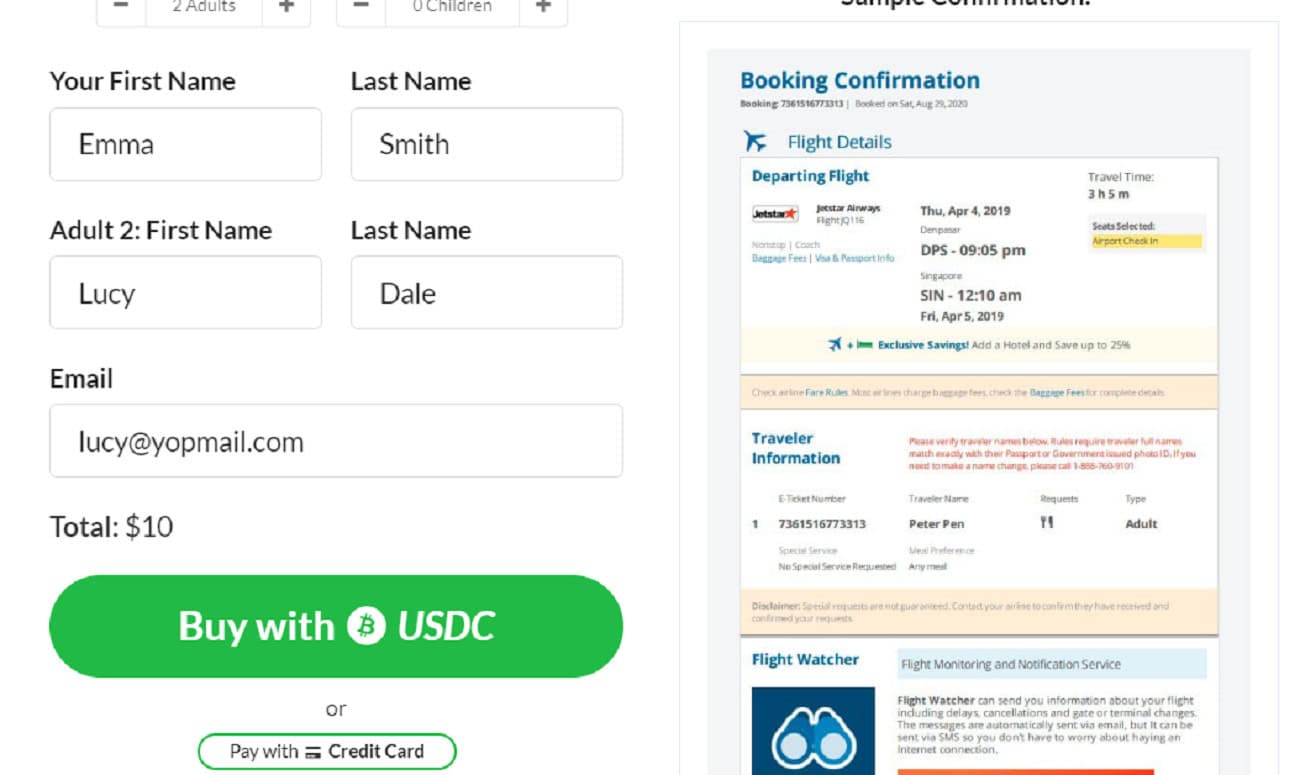Decrease adults count with minus button
The image size is (1300, 775).
[121, 8]
